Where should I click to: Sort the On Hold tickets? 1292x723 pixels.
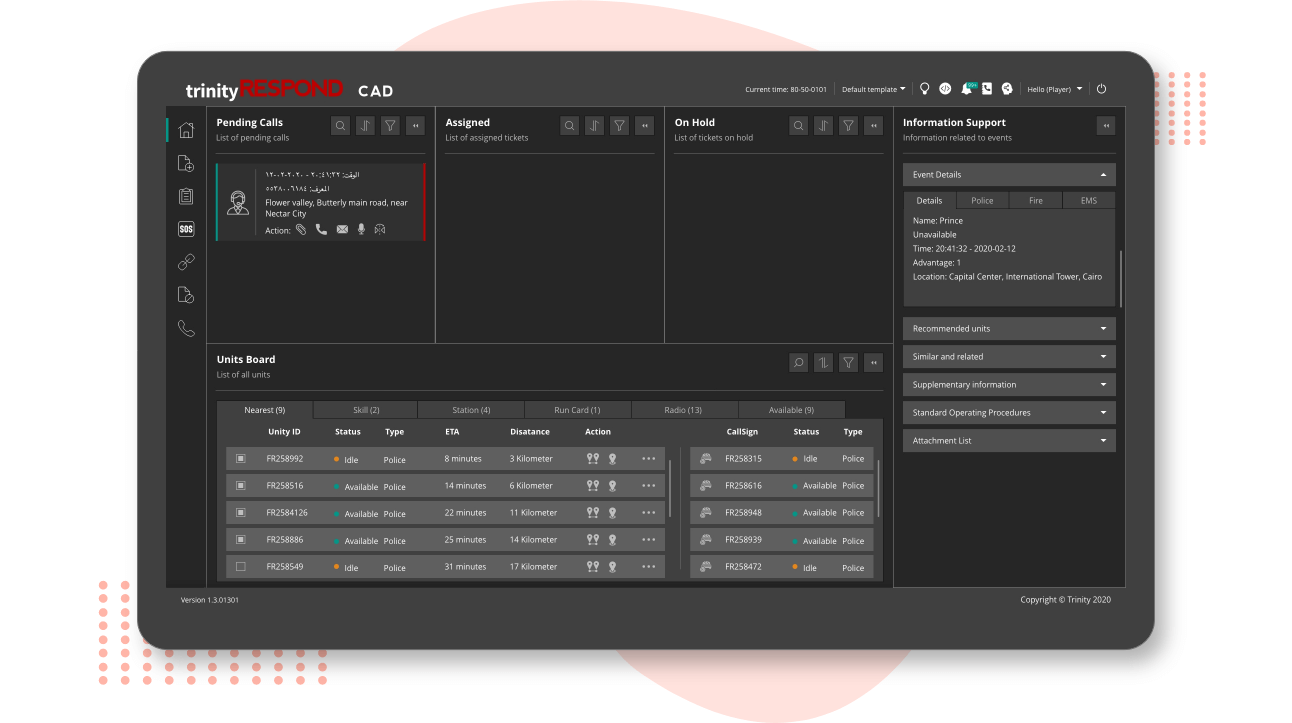tap(824, 125)
